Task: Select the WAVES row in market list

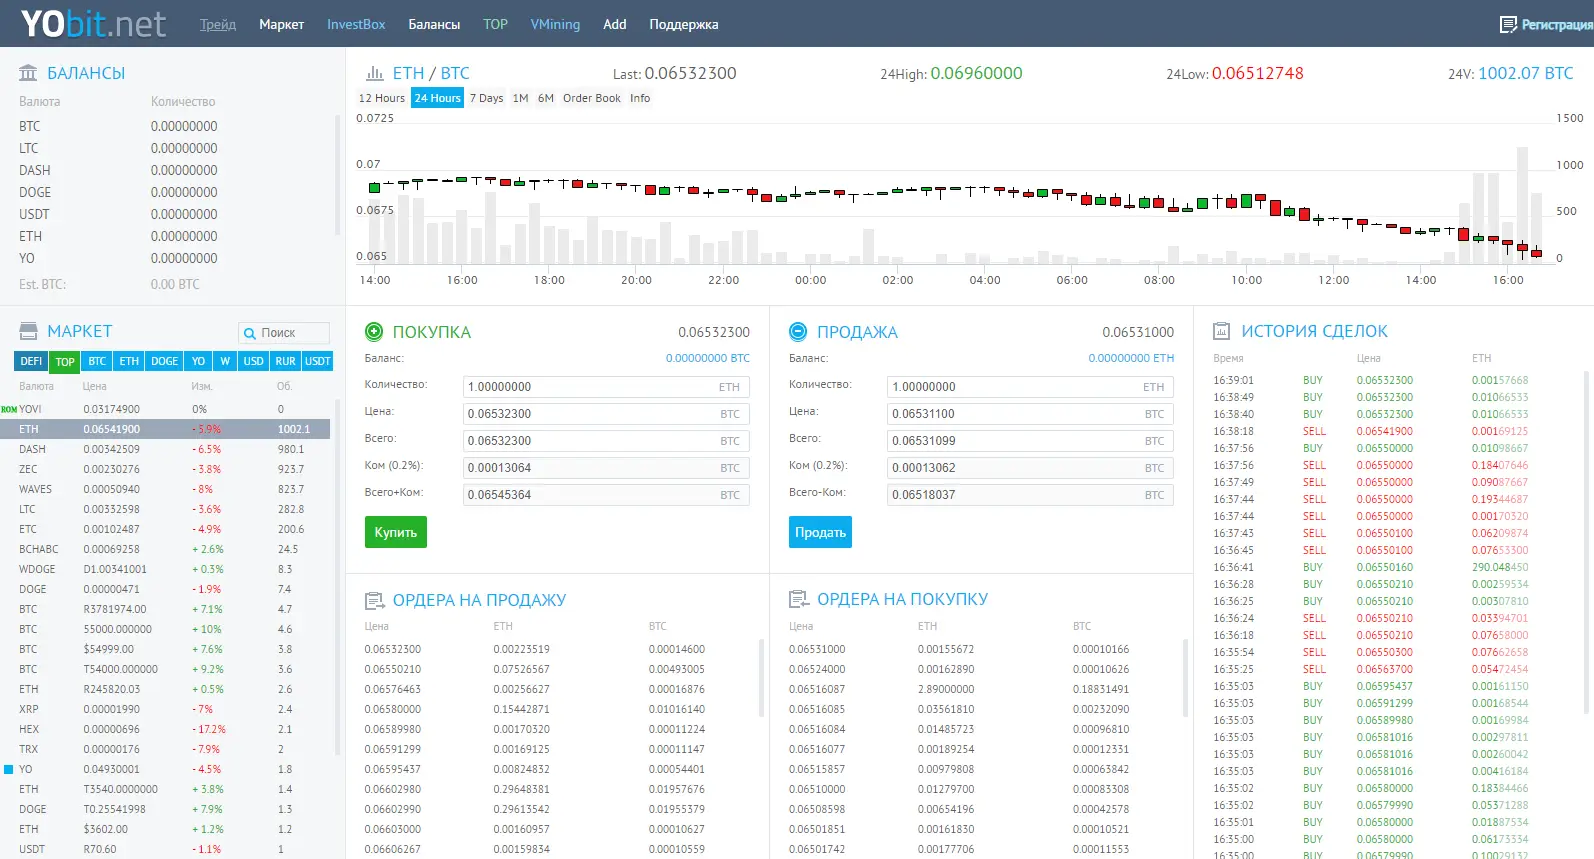Action: pyautogui.click(x=165, y=489)
